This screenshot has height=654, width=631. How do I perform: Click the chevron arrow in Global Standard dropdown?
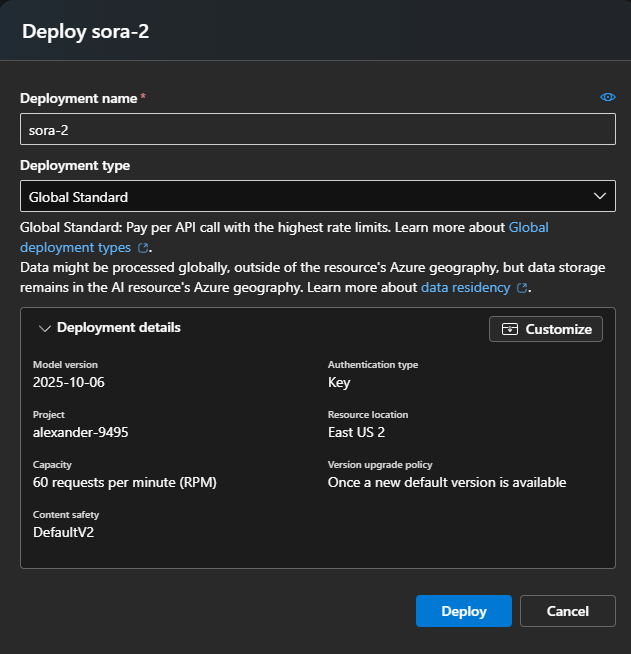[600, 196]
